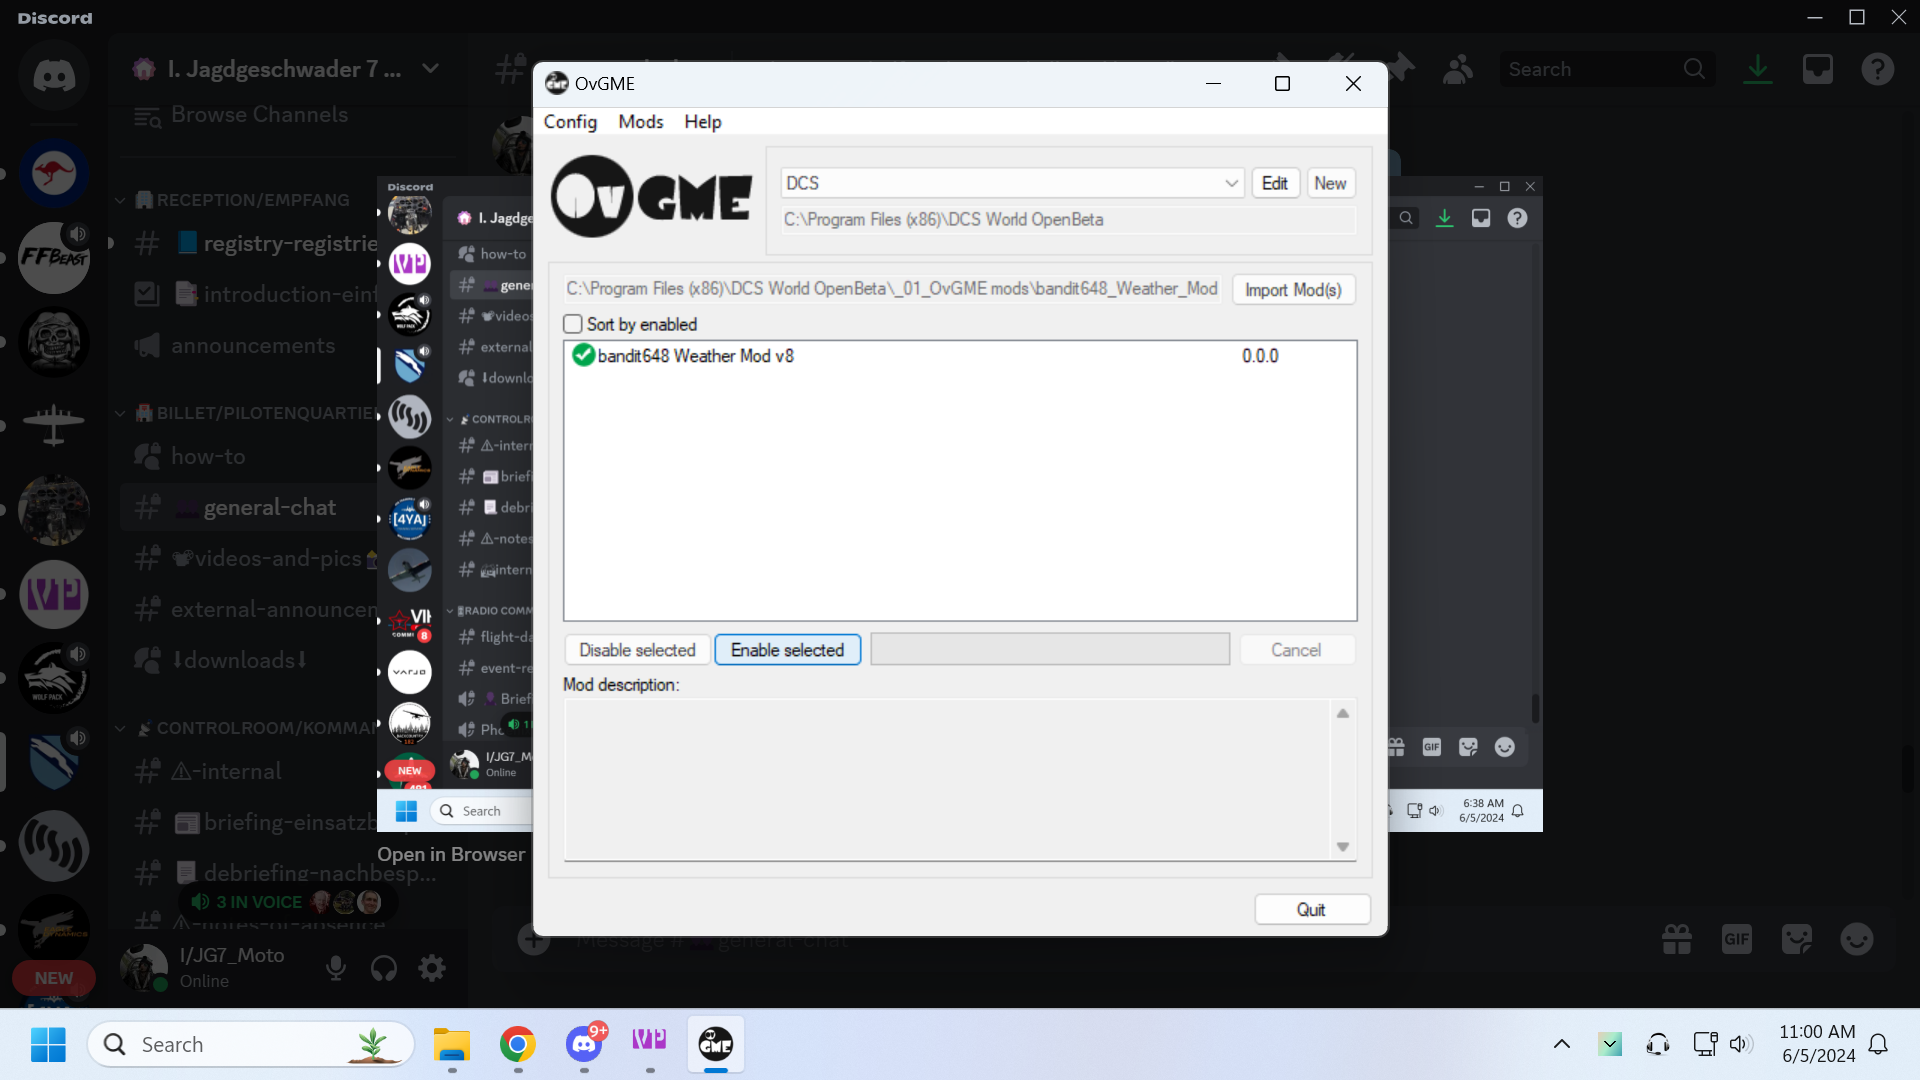Toggle the Sort by enabled checkbox
Image resolution: width=1920 pixels, height=1080 pixels.
(573, 324)
